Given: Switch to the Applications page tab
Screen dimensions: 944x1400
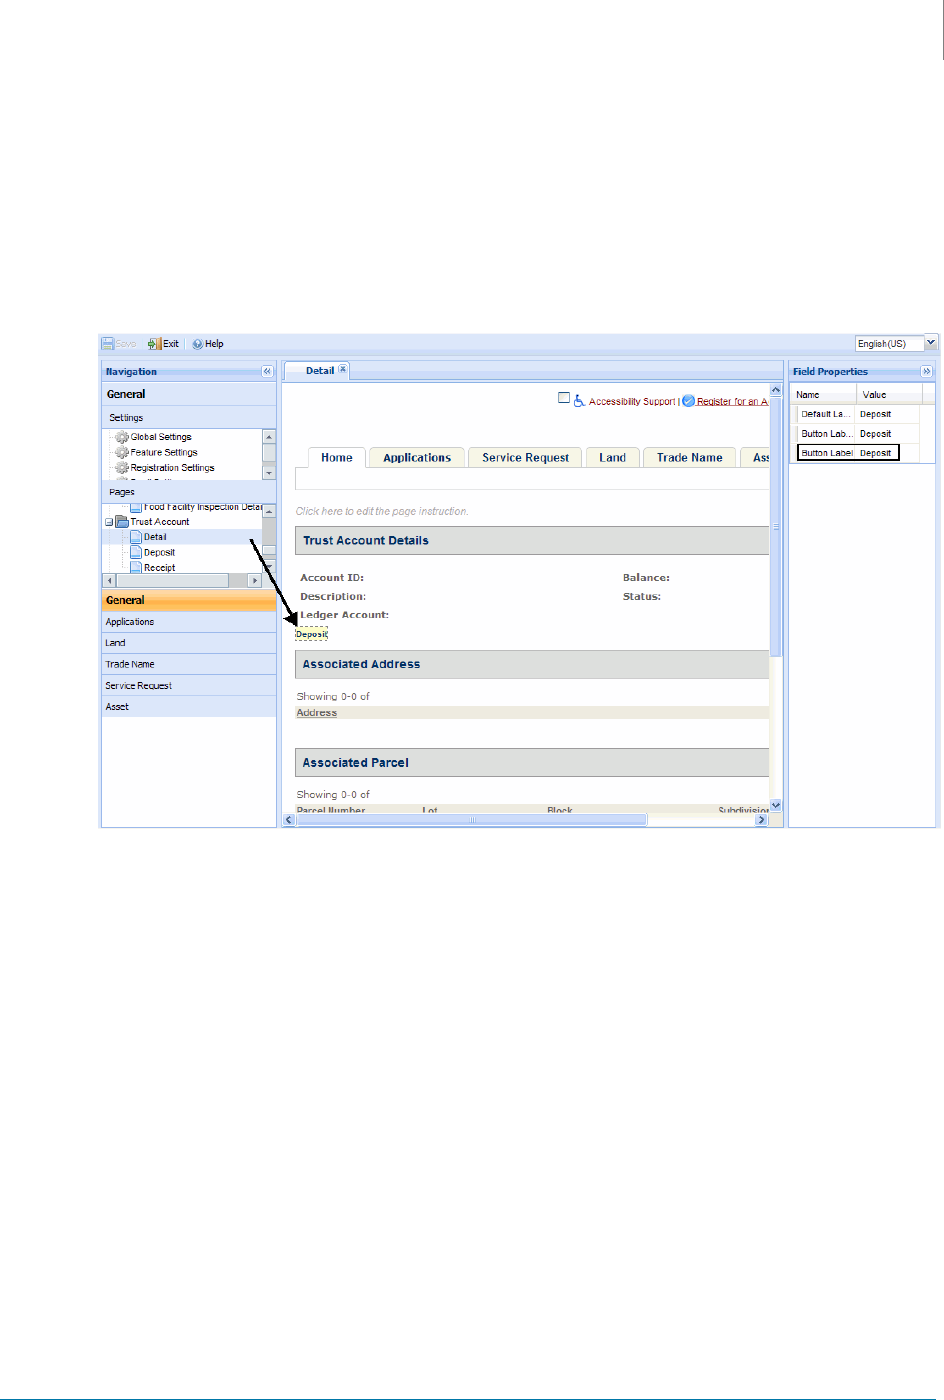Looking at the screenshot, I should [417, 457].
